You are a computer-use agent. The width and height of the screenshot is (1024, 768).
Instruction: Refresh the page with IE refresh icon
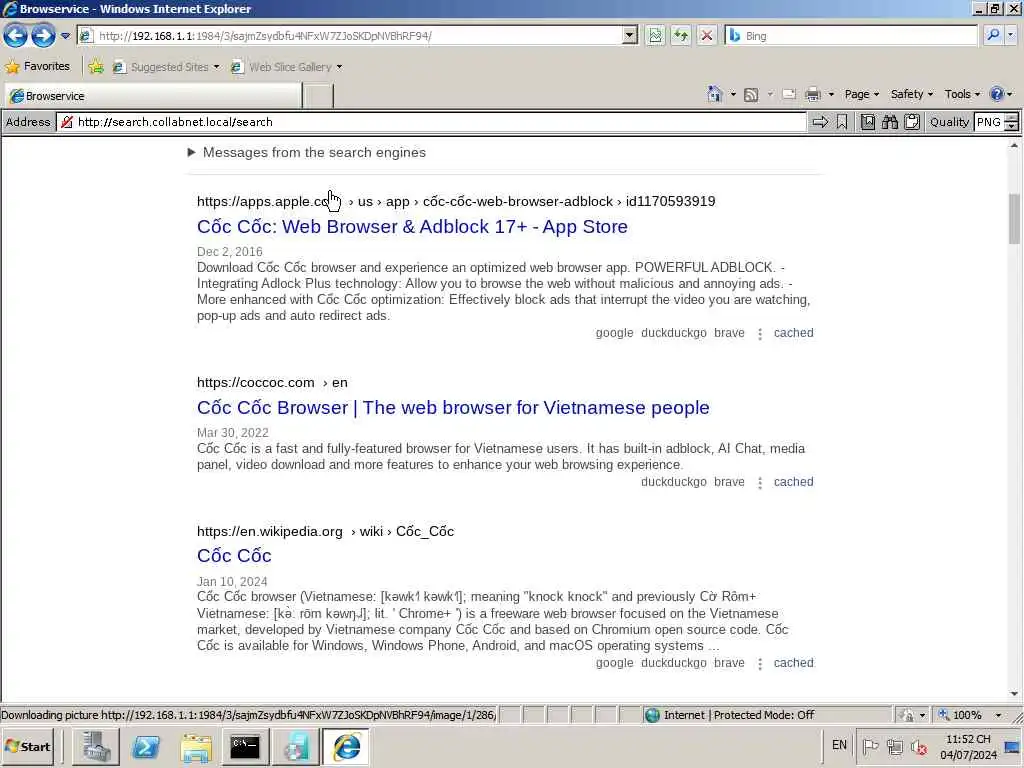pos(681,35)
